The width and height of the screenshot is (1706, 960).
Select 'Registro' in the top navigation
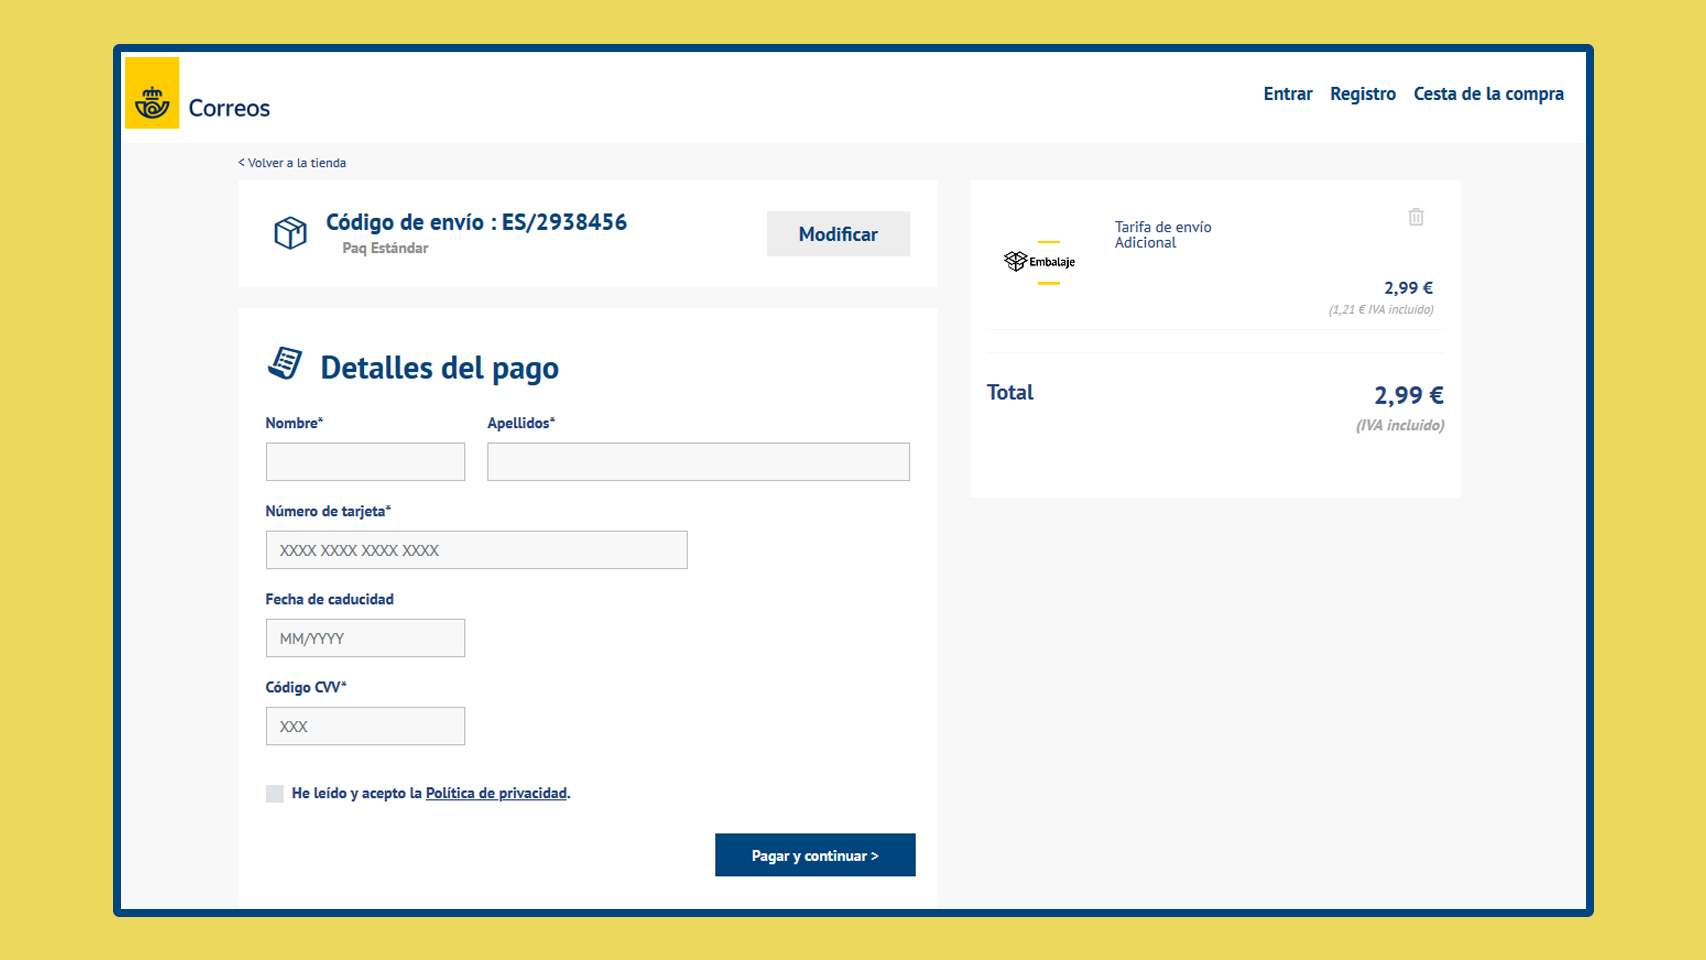[1362, 93]
